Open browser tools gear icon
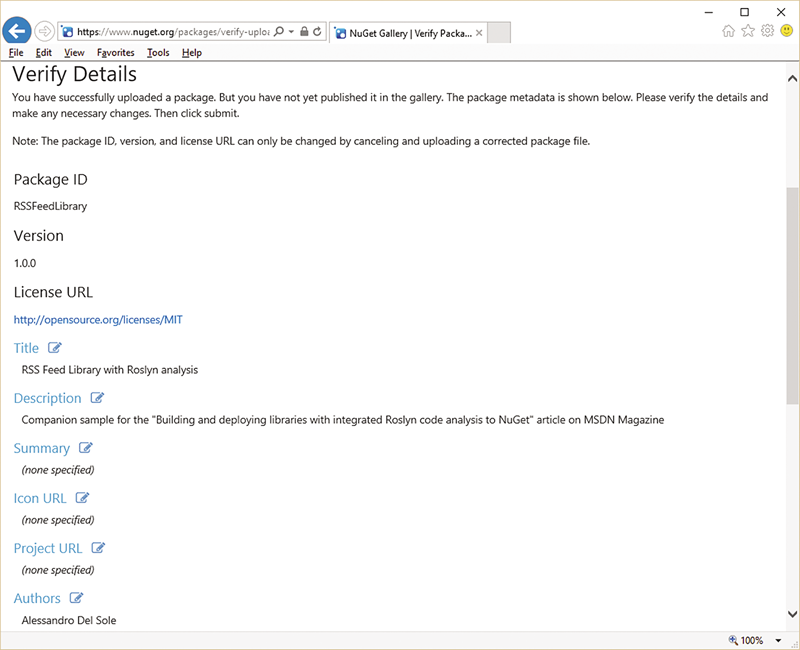 767,31
